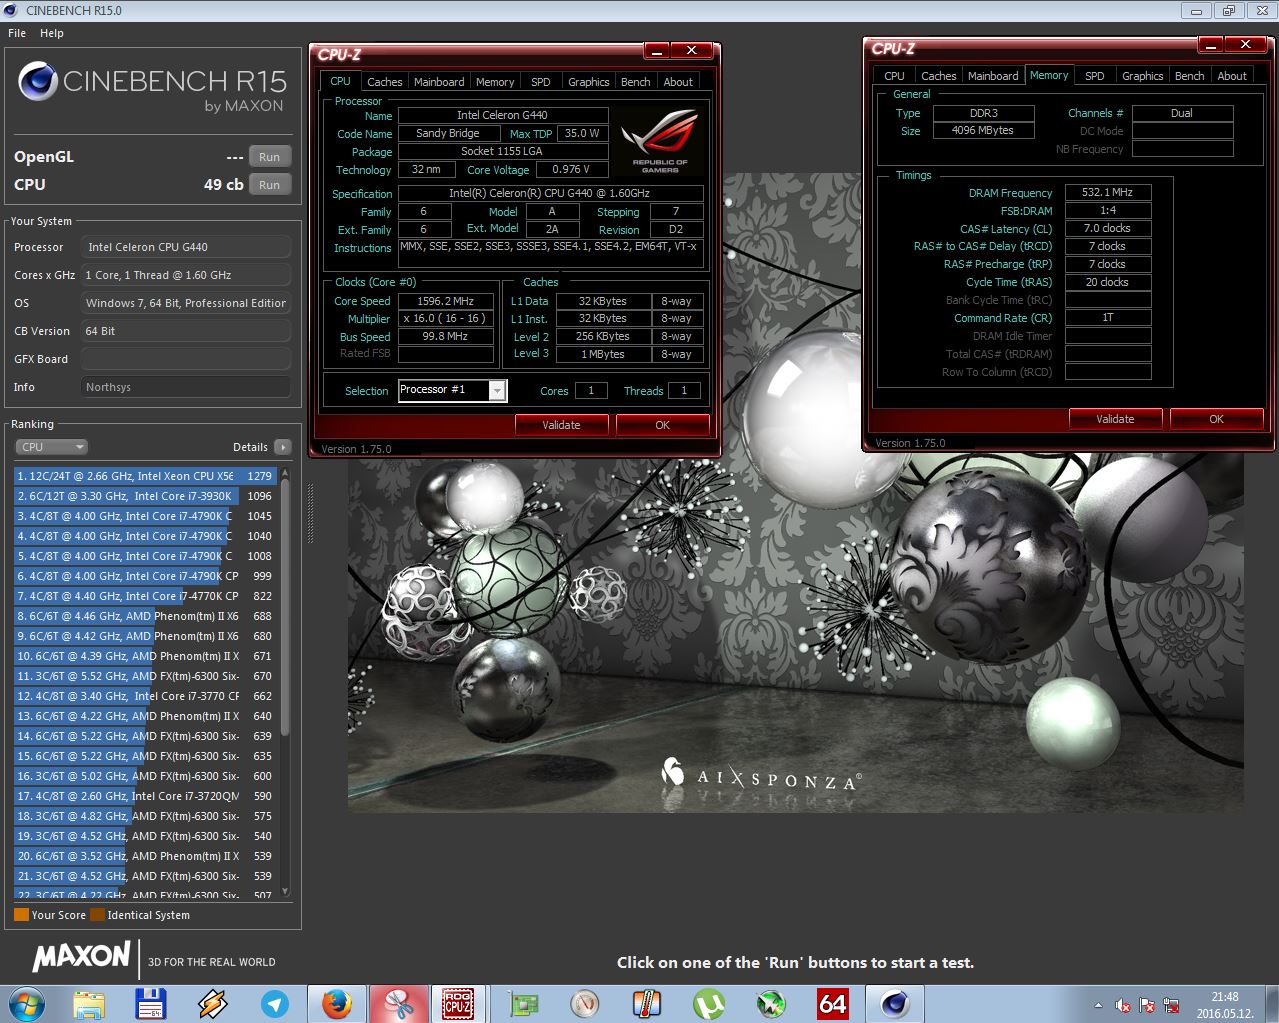Open Windows Start menu orb

pos(26,1003)
